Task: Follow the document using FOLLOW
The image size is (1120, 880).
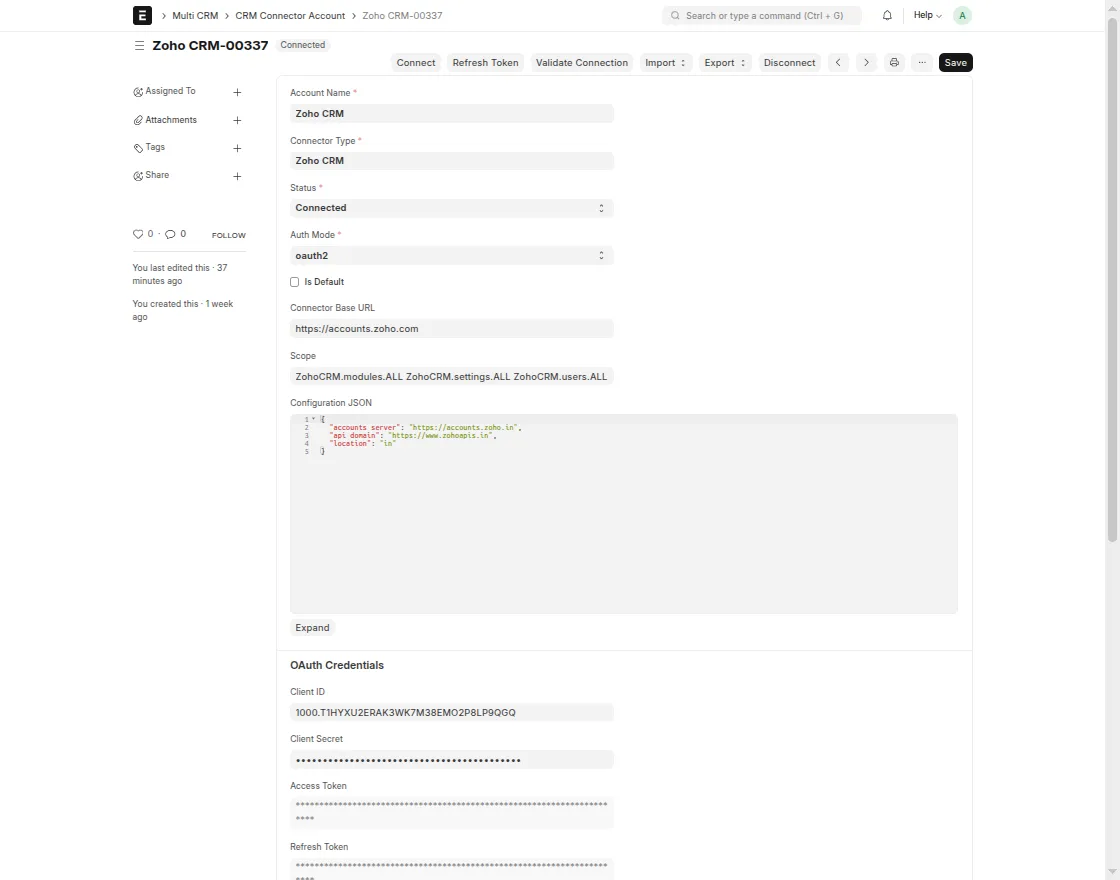Action: 228,234
